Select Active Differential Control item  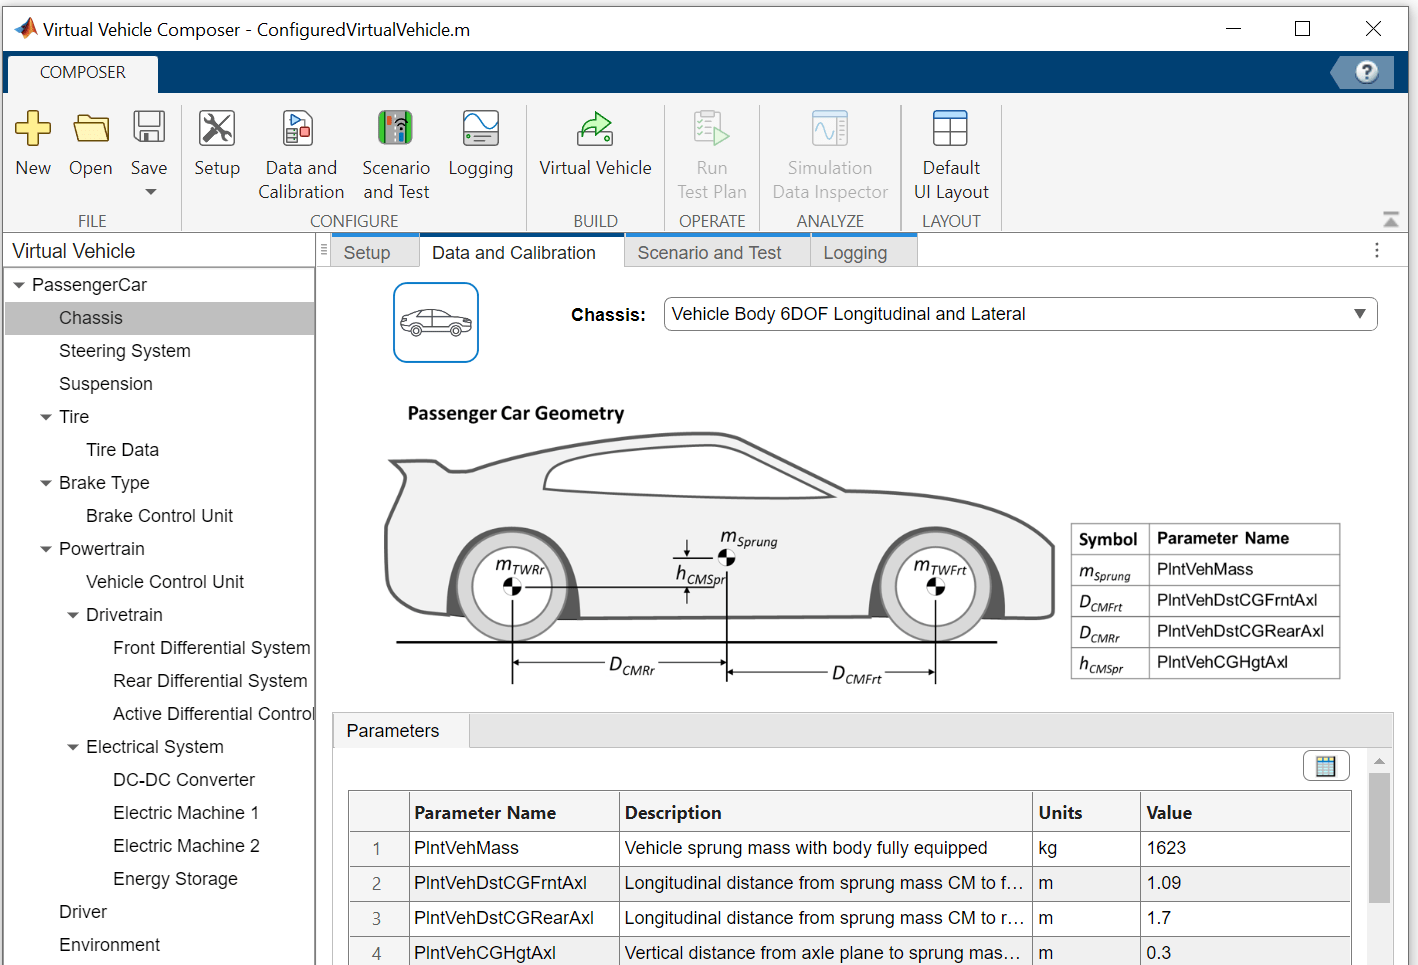point(213,714)
